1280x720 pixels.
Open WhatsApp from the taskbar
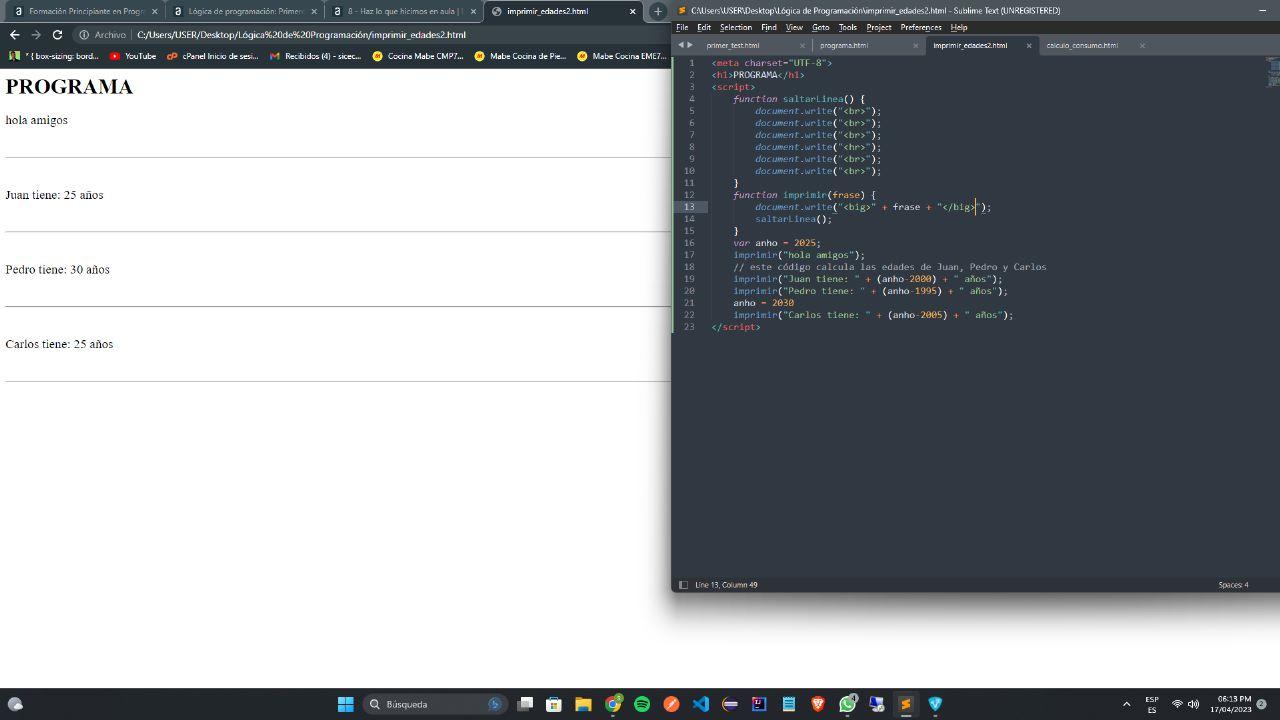[848, 704]
